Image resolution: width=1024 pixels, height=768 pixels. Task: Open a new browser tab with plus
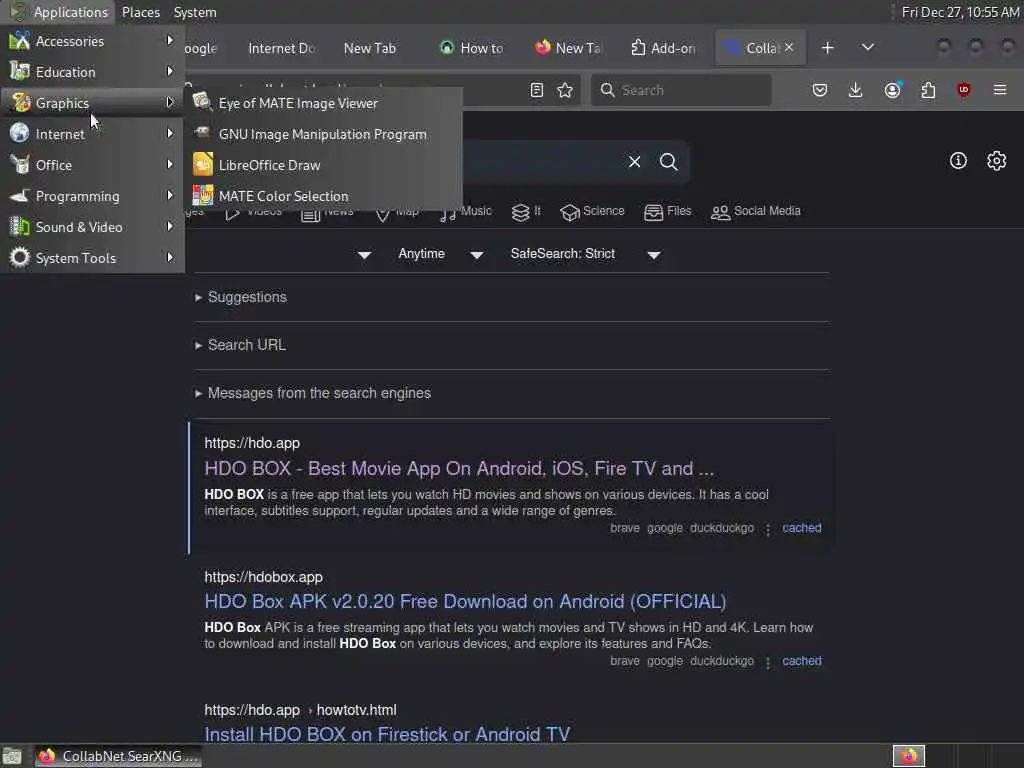coord(827,48)
